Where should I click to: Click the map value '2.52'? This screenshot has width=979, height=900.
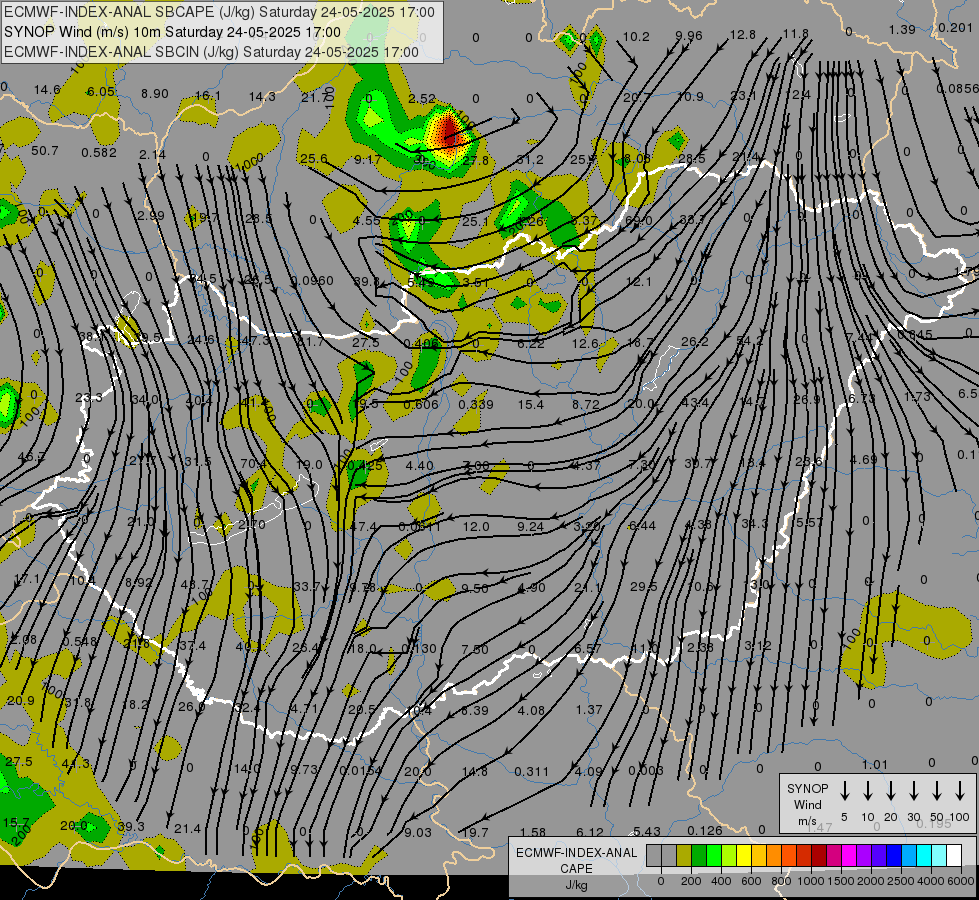click(x=422, y=99)
